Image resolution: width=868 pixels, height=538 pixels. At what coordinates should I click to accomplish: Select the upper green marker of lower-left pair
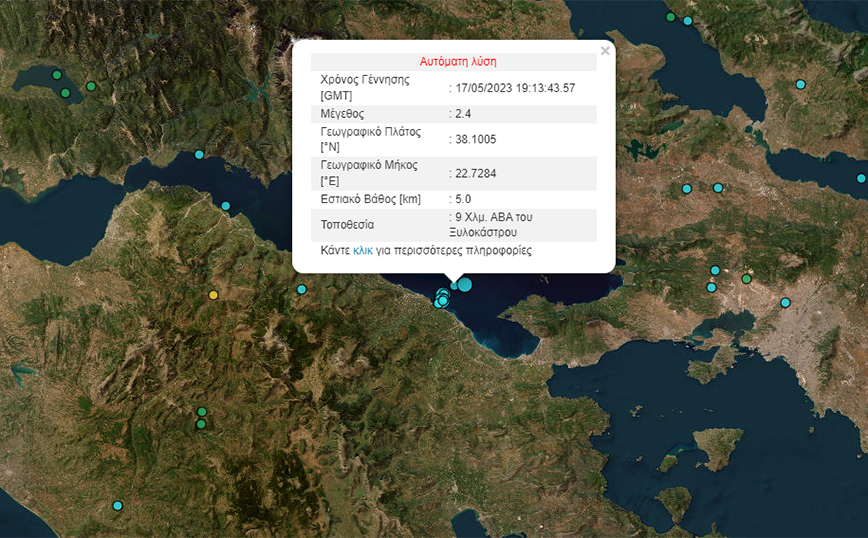[x=202, y=412]
